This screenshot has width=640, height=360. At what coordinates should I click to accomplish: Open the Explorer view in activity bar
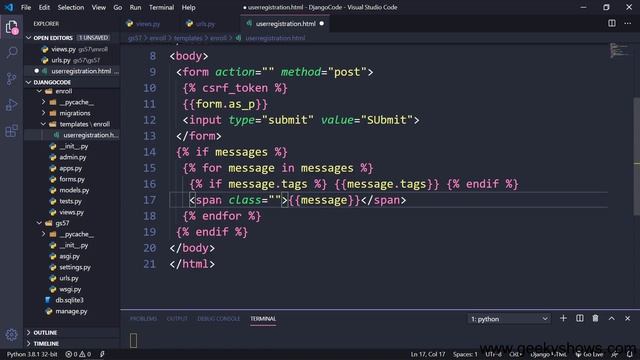click(11, 27)
